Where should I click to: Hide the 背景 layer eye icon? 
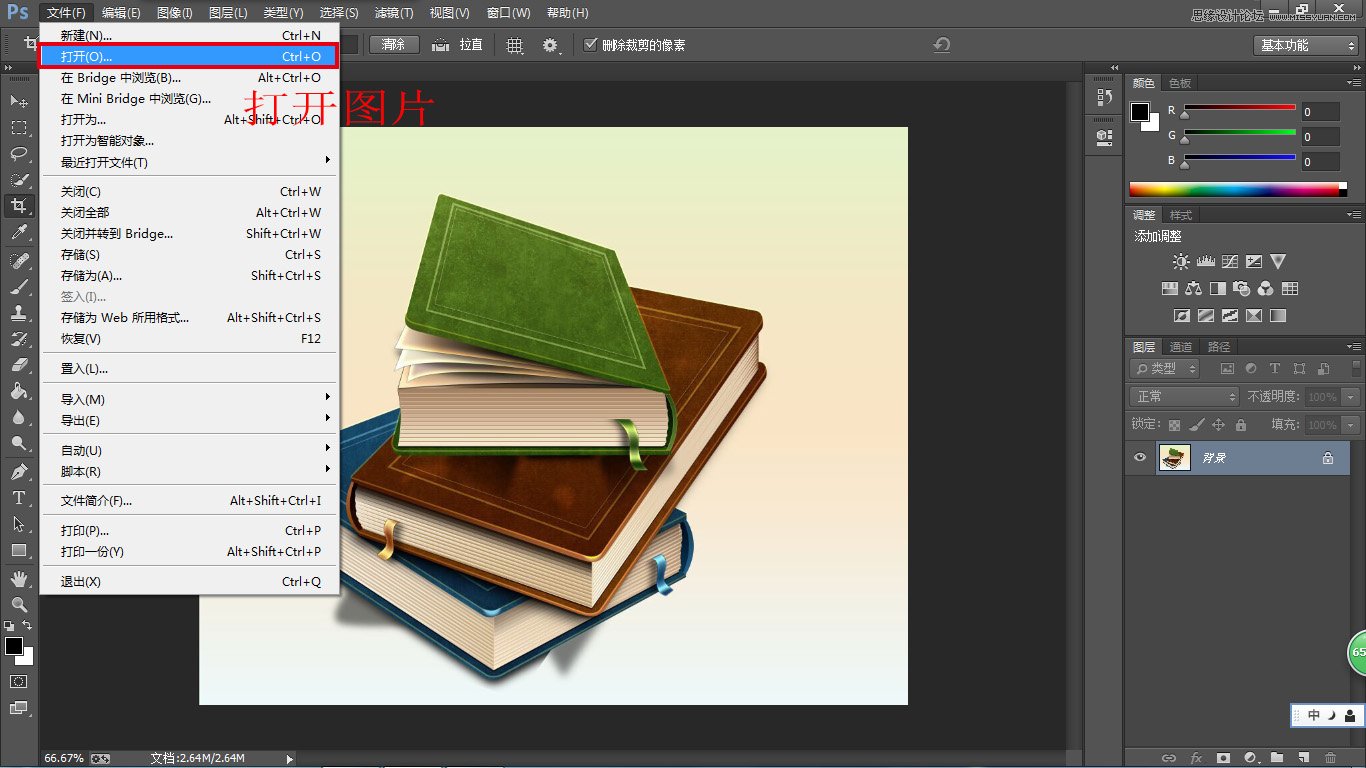coord(1140,458)
